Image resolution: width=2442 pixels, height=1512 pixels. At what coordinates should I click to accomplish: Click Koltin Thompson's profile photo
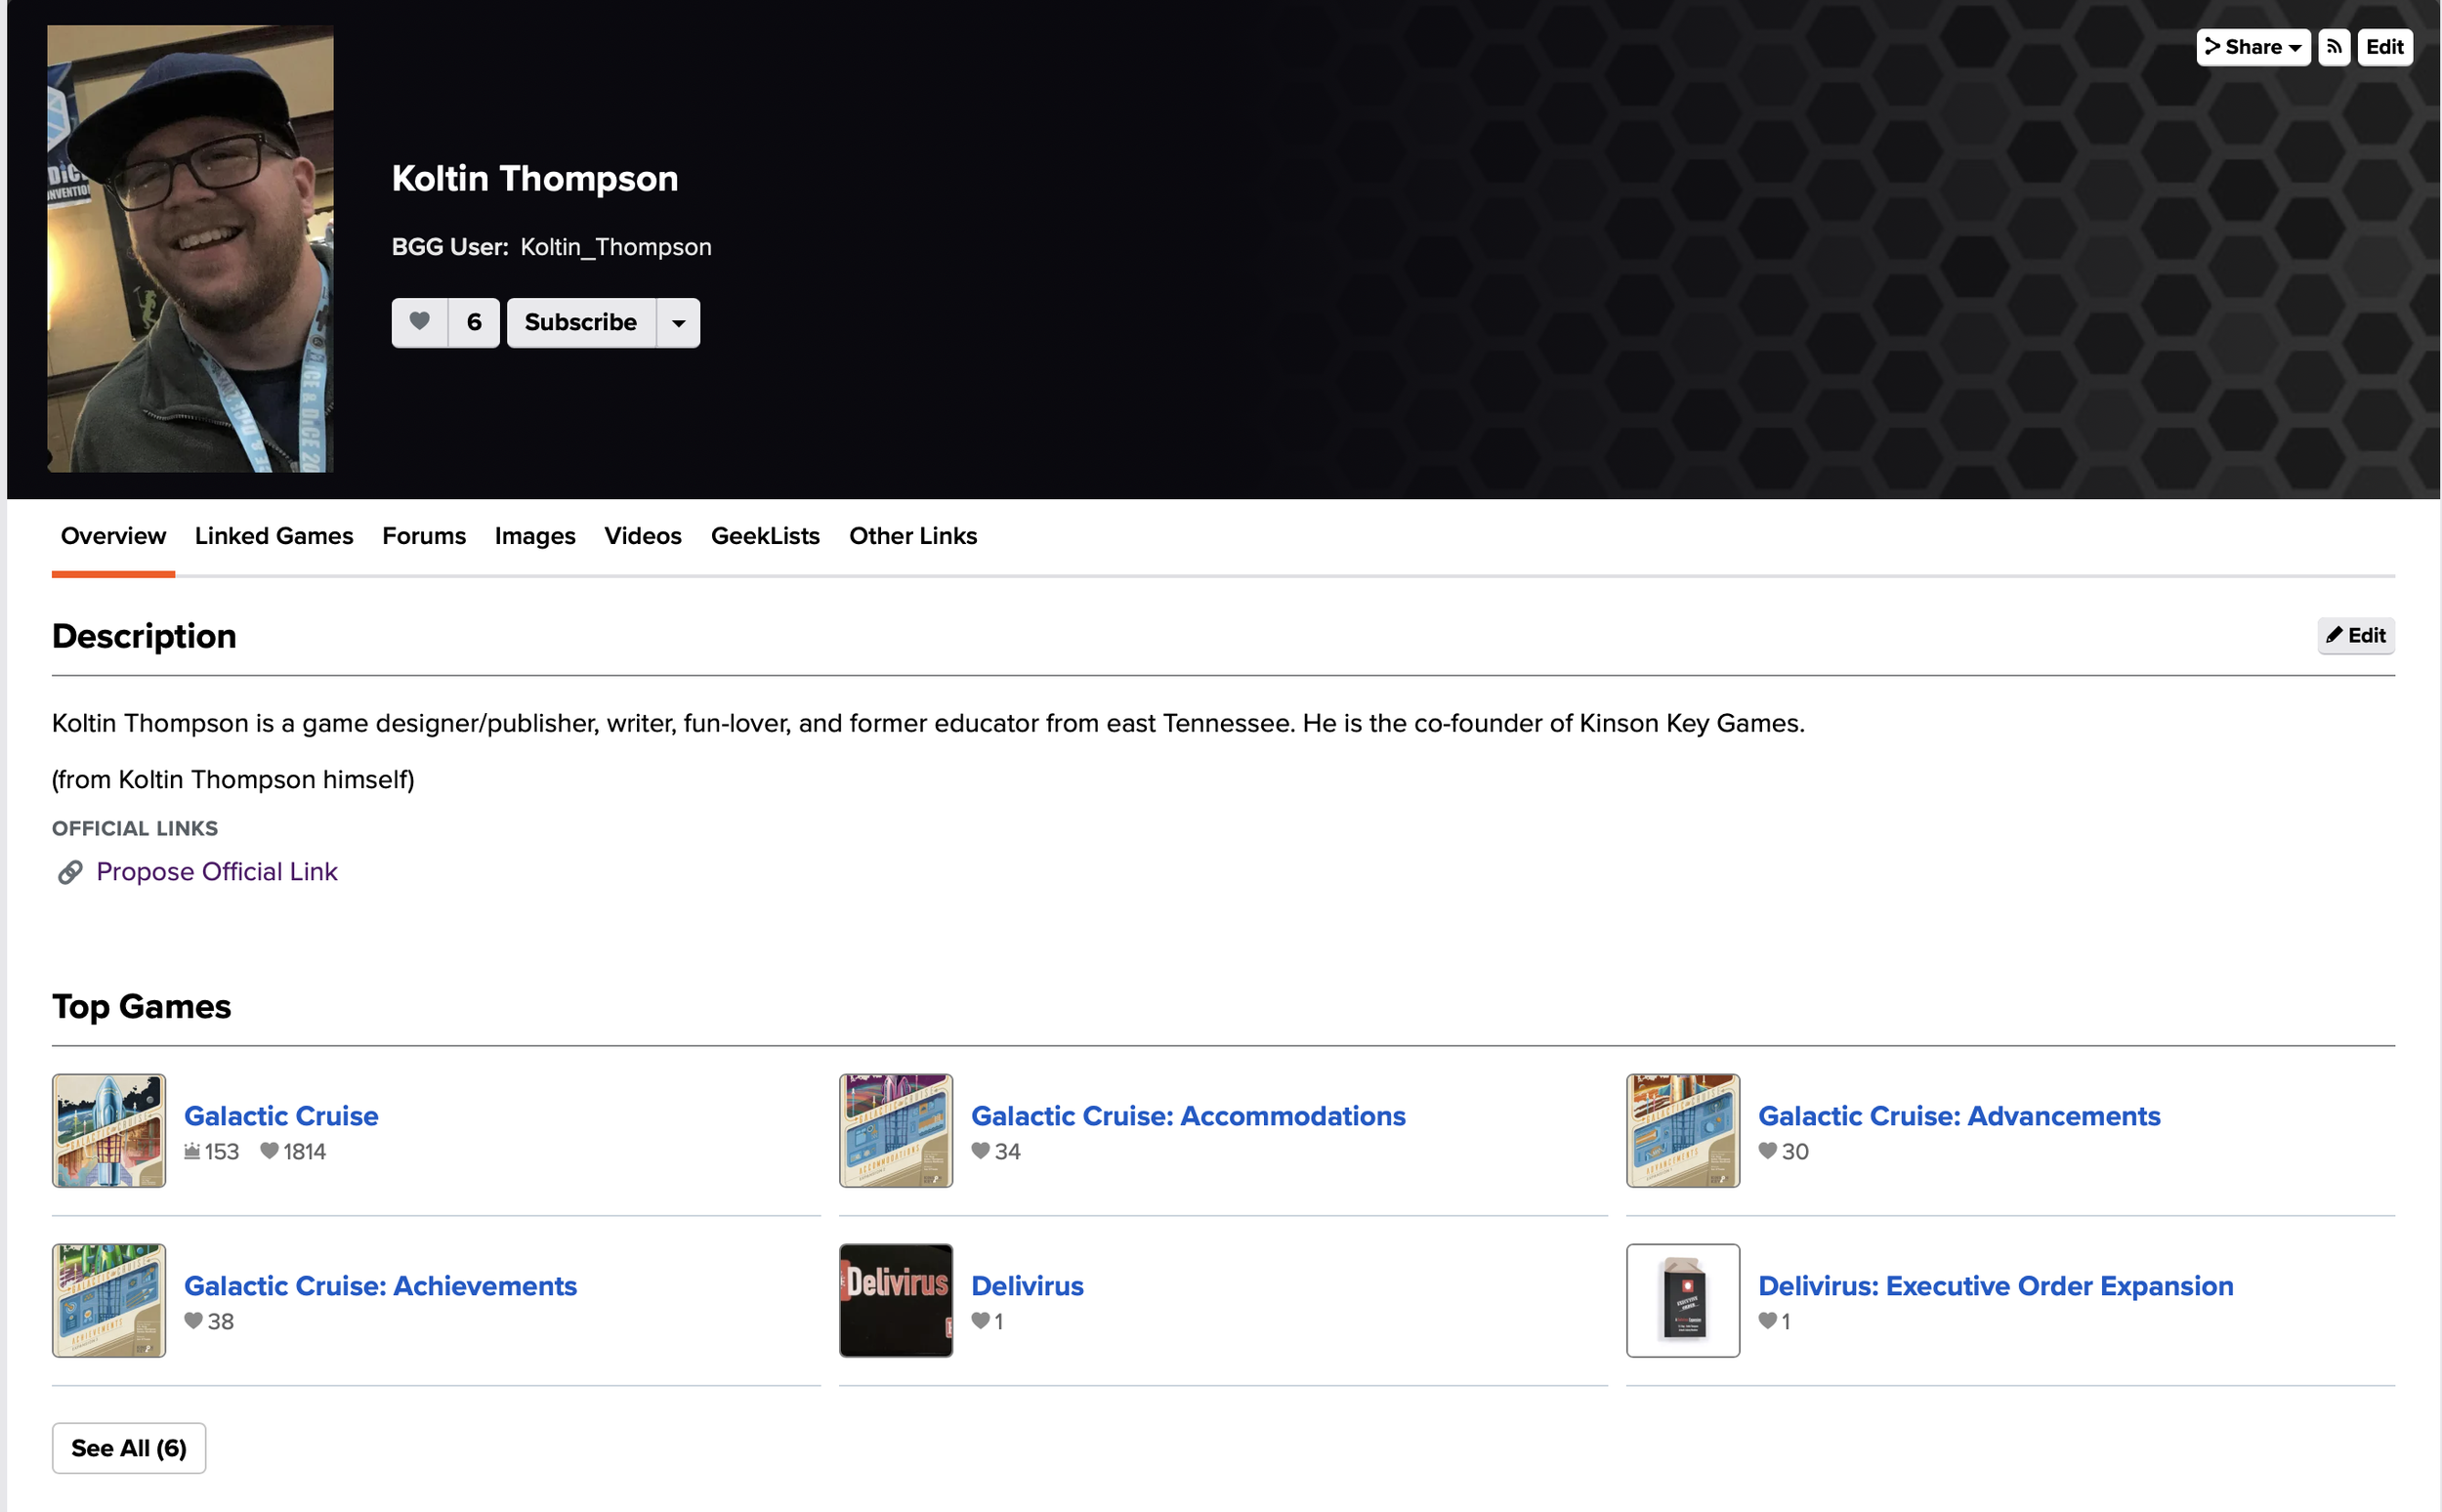coord(190,249)
